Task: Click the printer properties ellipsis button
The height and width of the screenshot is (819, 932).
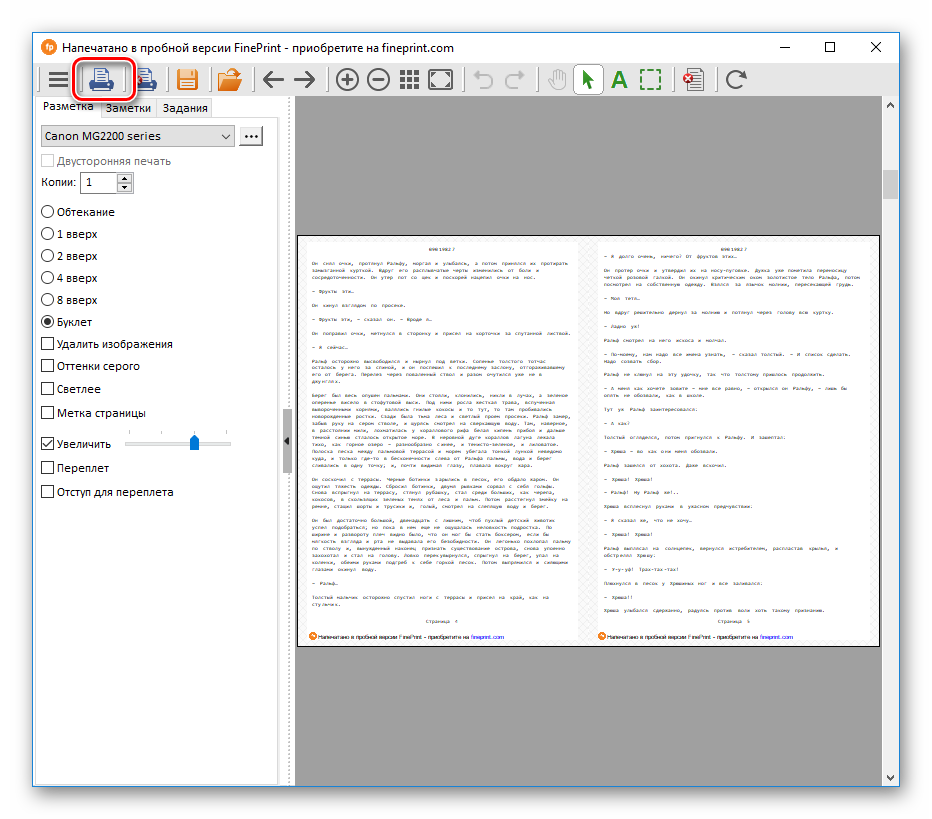Action: click(251, 136)
